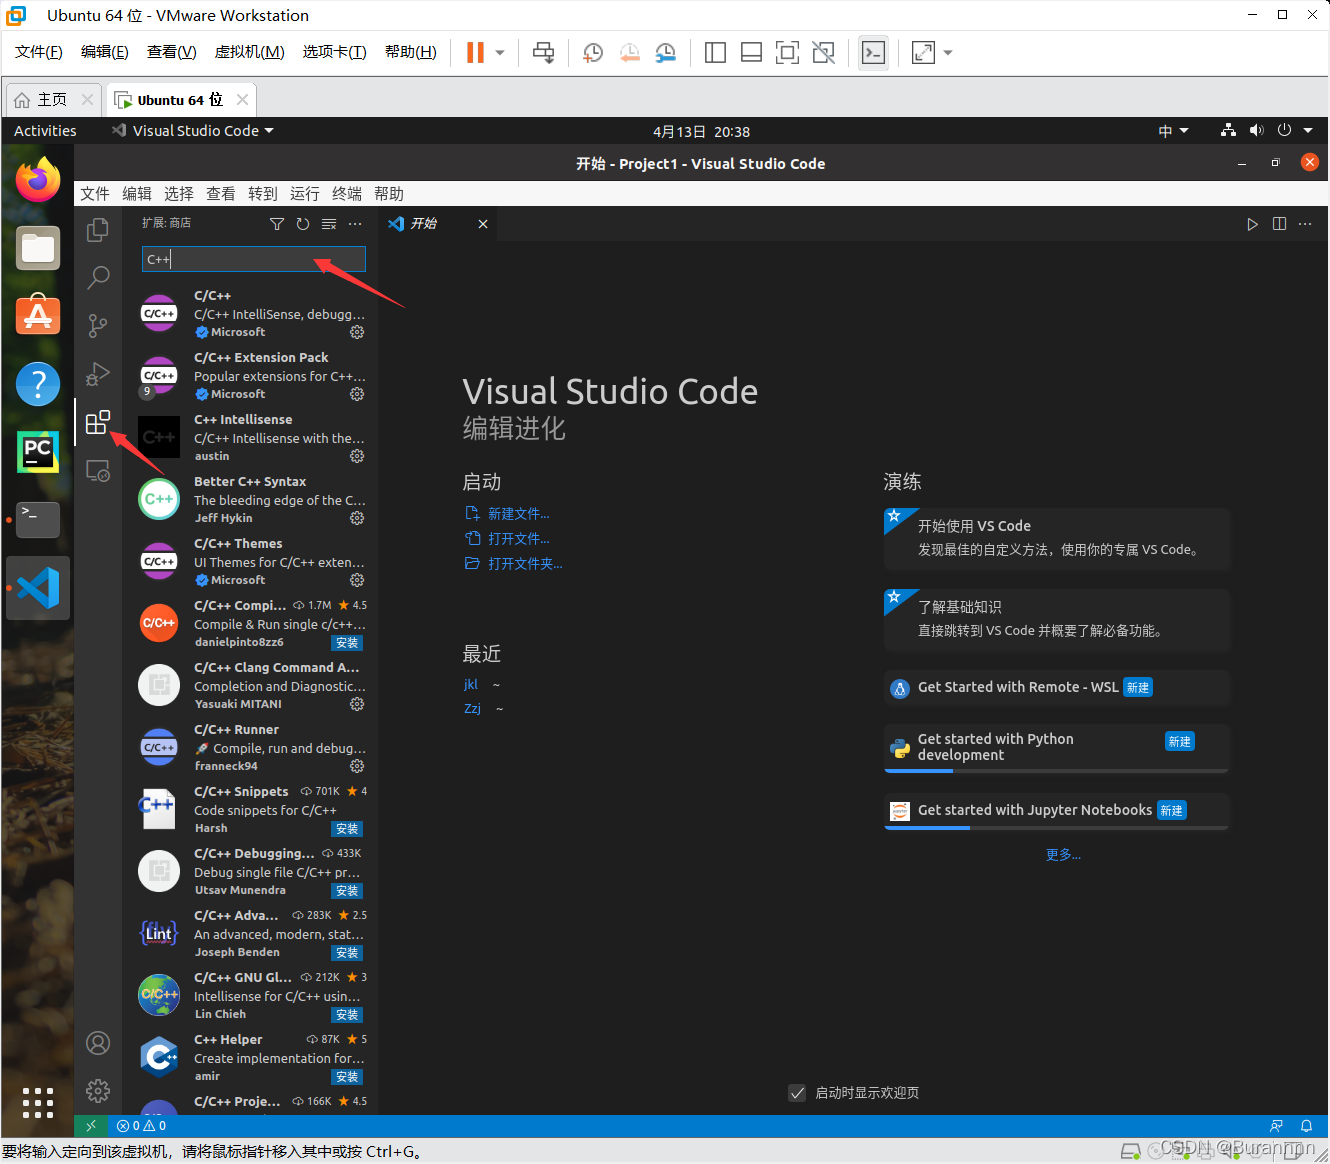Open Terminal from the Ubuntu dock

pyautogui.click(x=38, y=520)
